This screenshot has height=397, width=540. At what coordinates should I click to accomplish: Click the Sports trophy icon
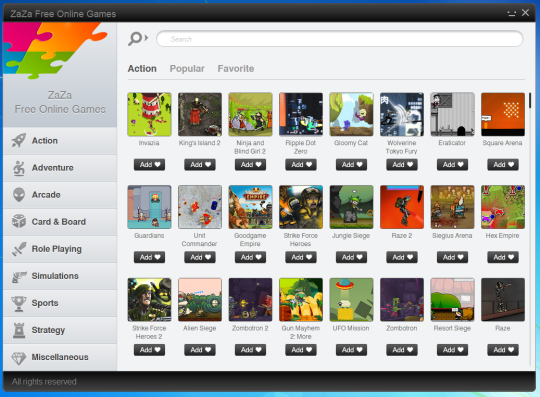click(x=19, y=303)
